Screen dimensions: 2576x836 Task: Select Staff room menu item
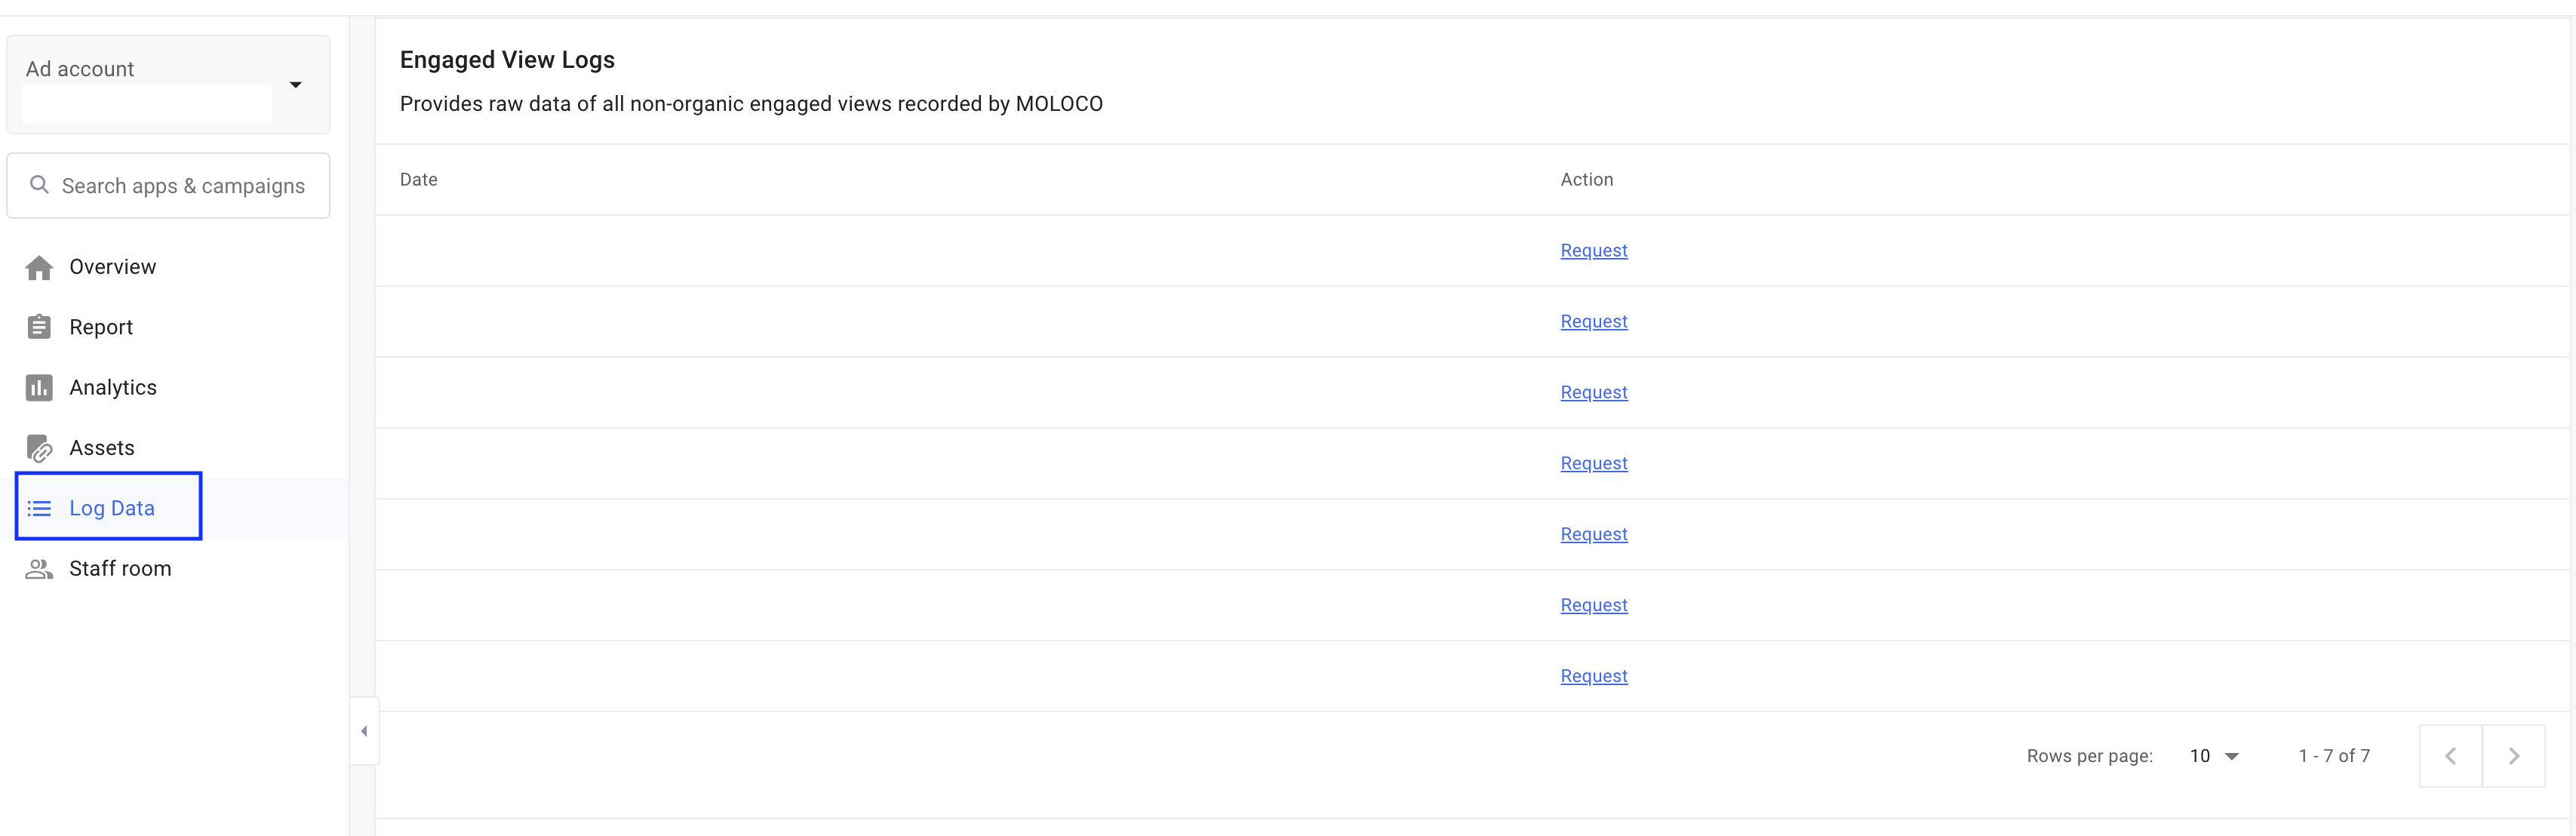point(120,569)
